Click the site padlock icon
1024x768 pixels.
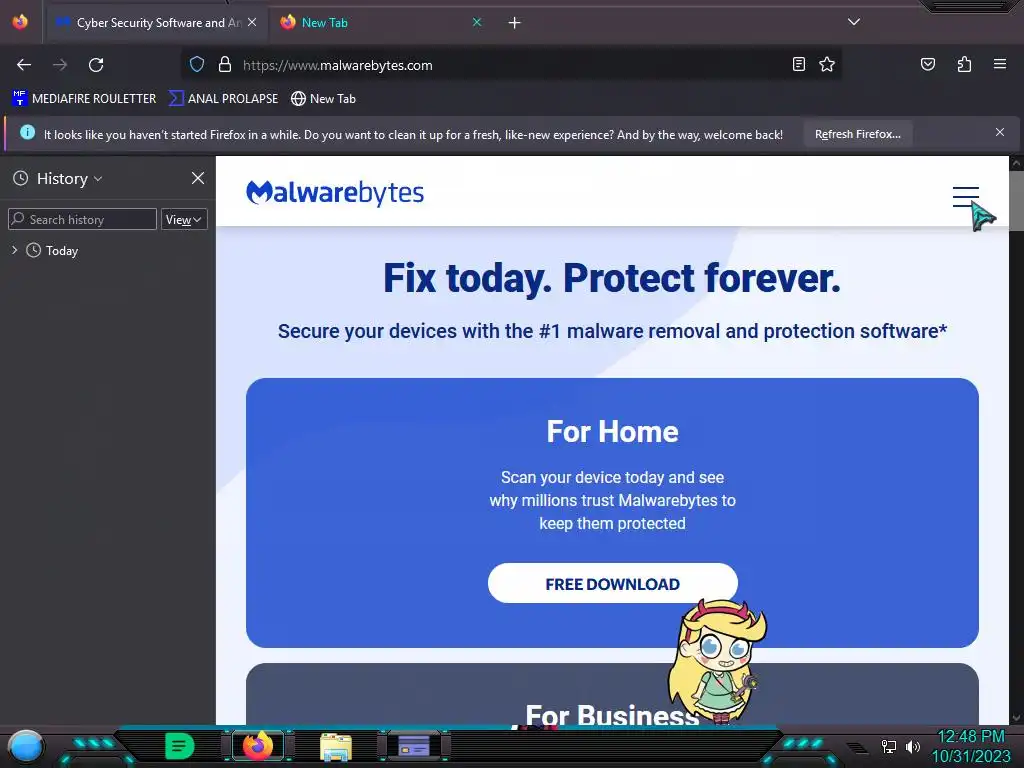pos(225,64)
